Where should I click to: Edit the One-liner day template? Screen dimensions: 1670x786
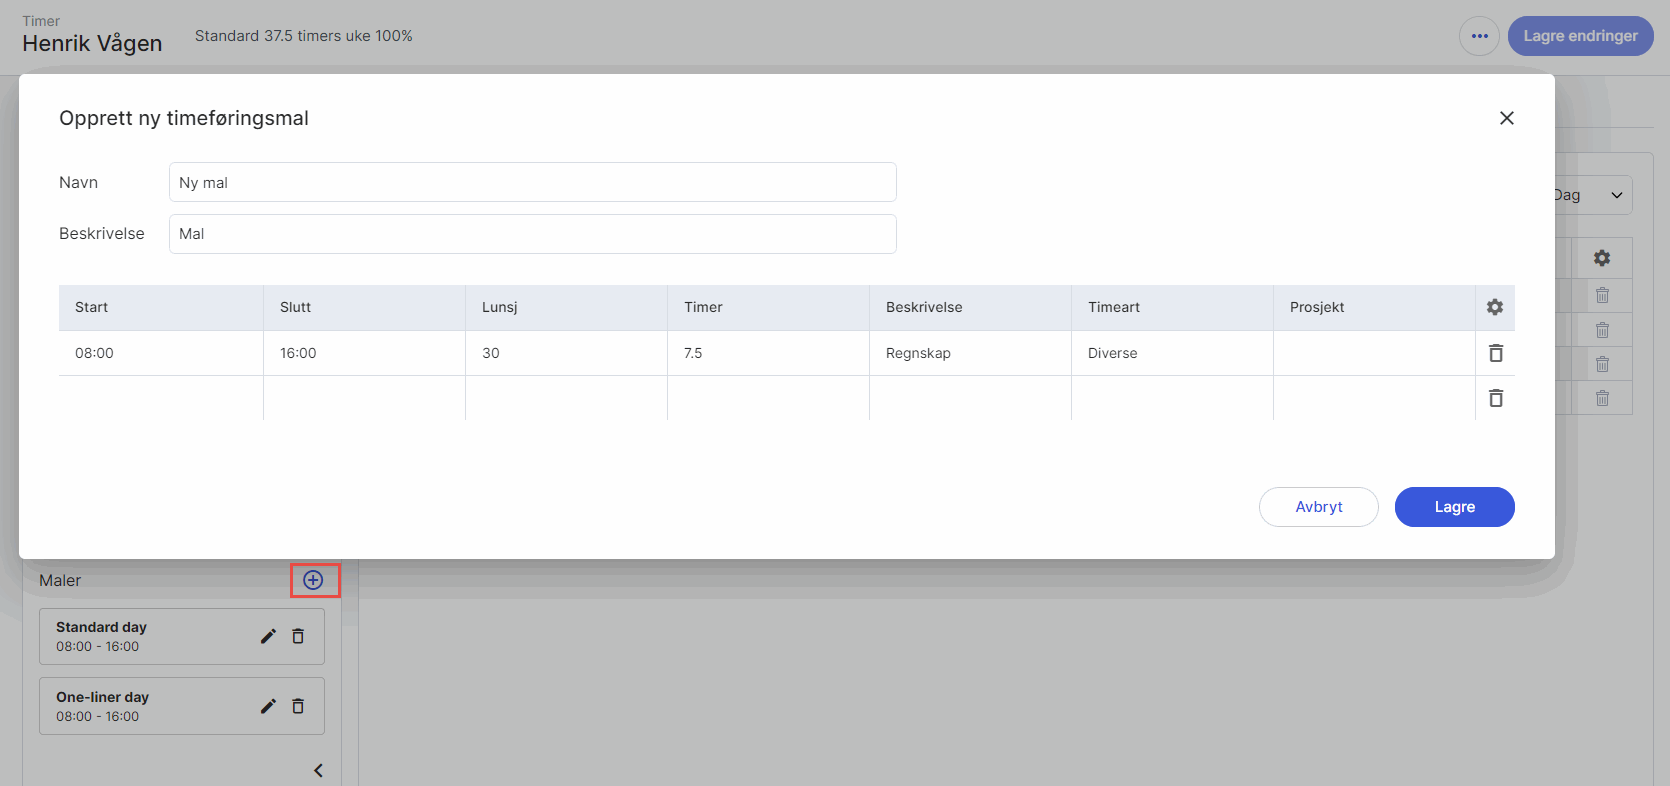268,706
